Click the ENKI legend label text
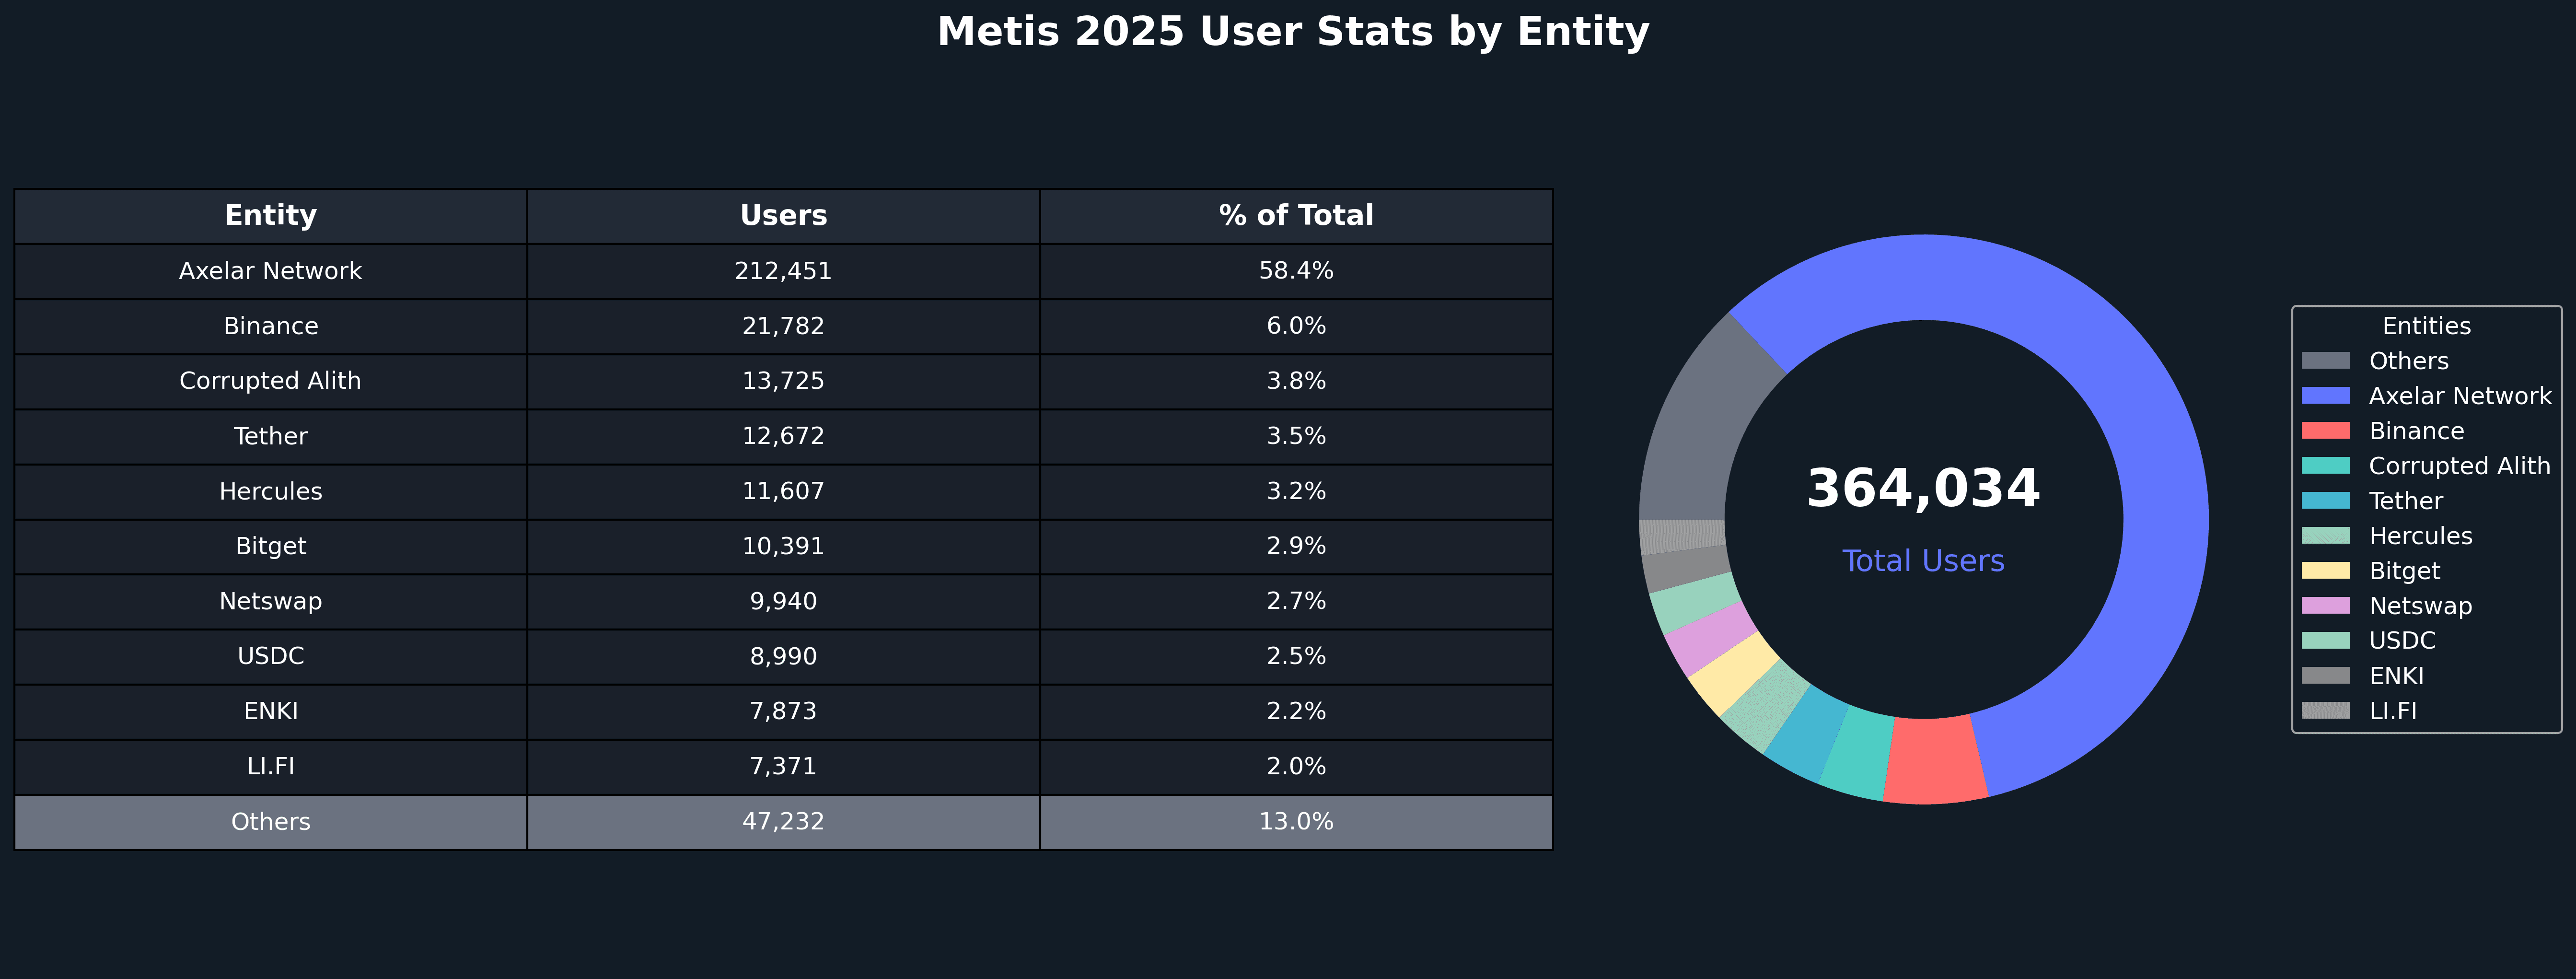The height and width of the screenshot is (979, 2576). 2396,676
